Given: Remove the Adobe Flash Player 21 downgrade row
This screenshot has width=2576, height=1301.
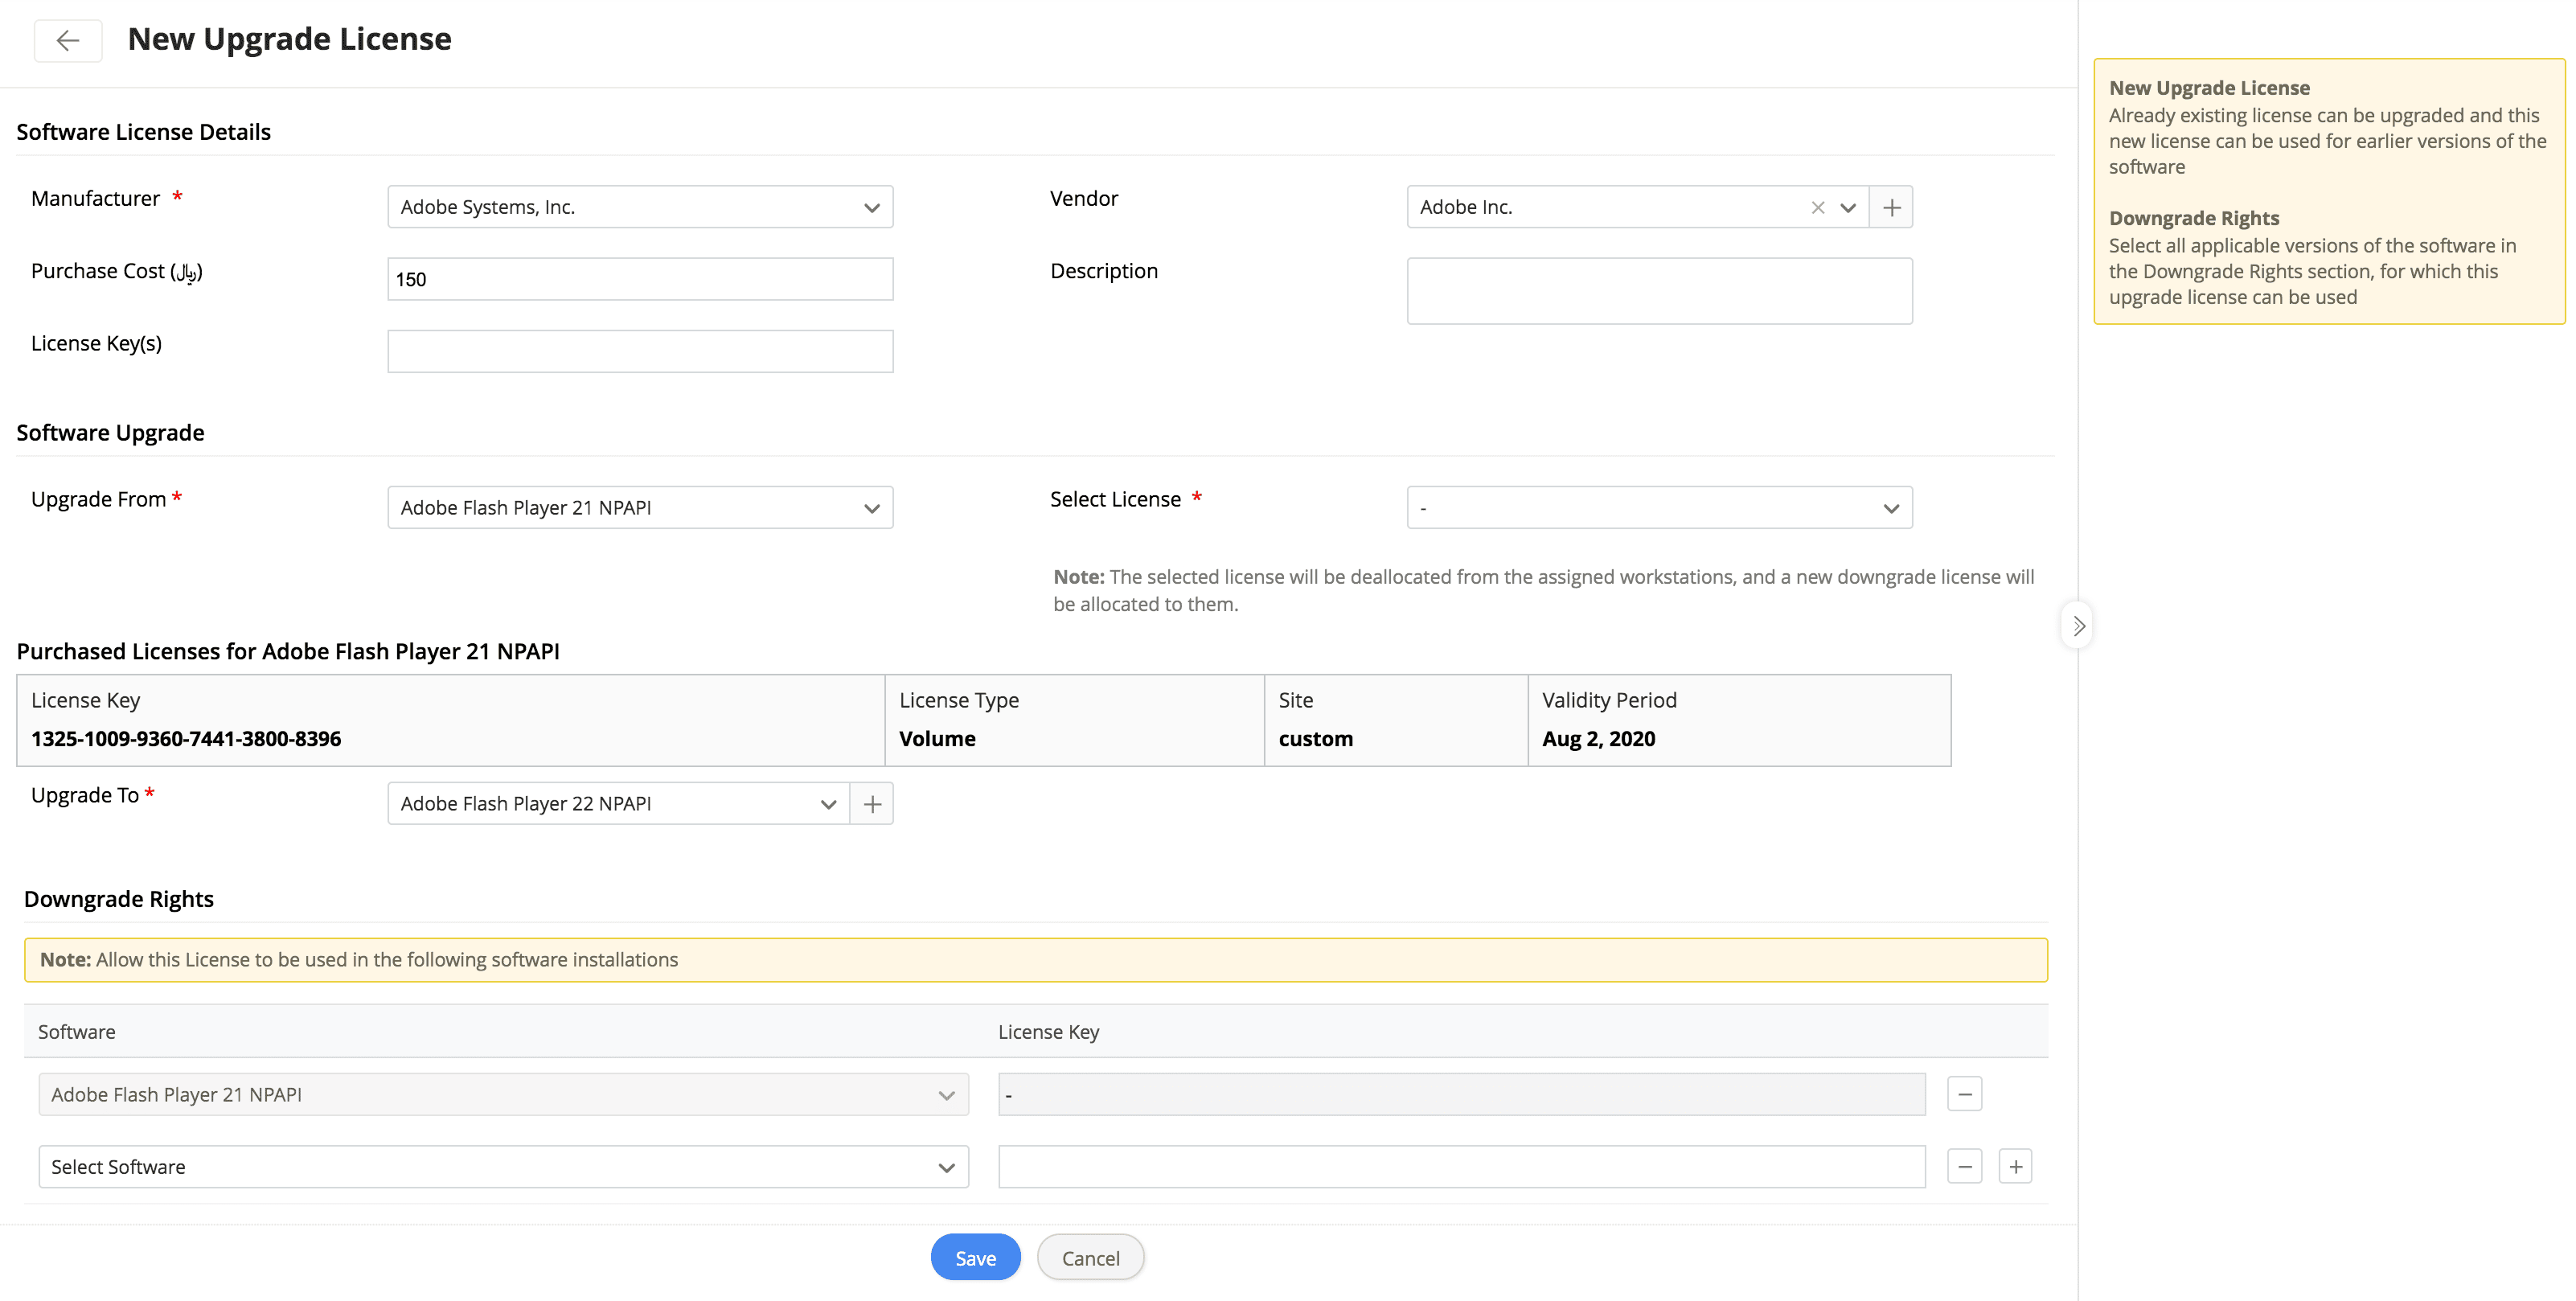Looking at the screenshot, I should tap(1964, 1095).
